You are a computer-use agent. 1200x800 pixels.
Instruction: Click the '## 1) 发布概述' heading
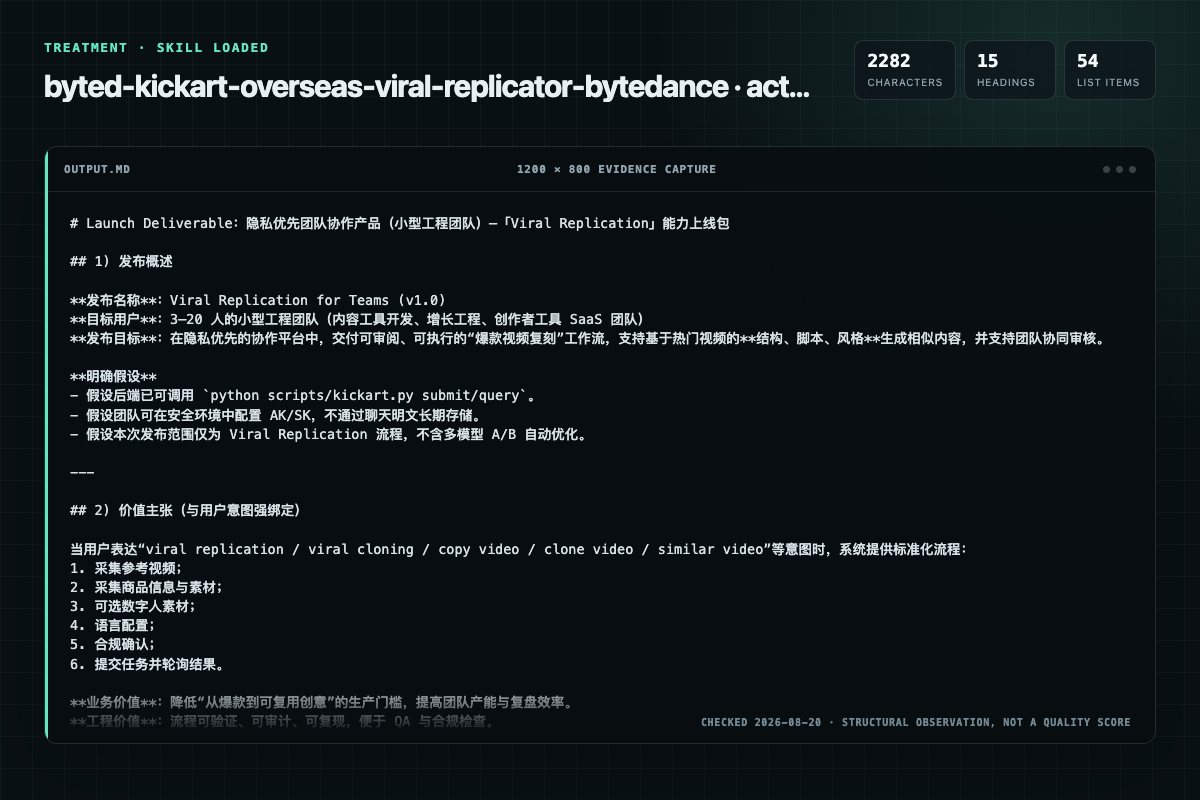121,262
